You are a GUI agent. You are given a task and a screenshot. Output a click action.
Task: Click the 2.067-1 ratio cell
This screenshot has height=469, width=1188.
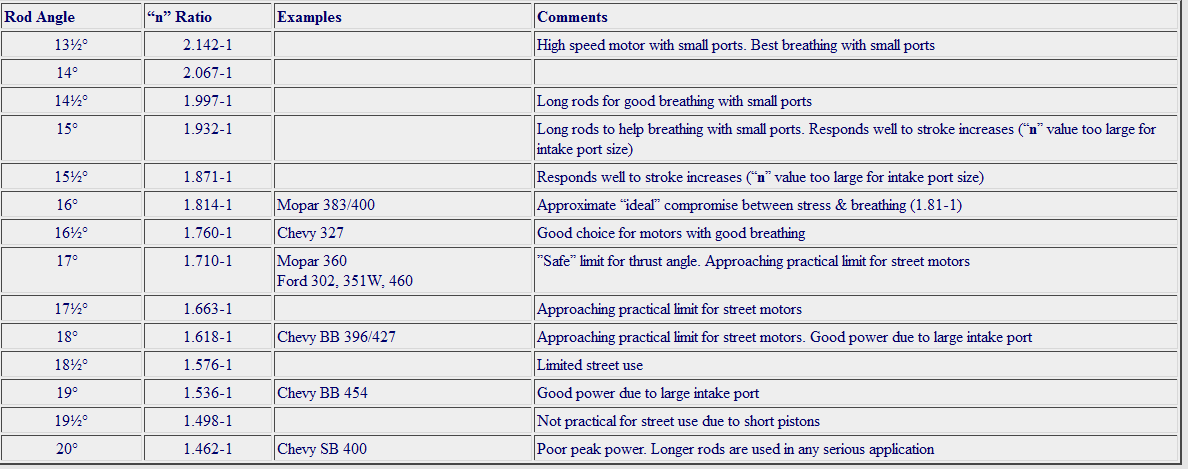pos(208,73)
